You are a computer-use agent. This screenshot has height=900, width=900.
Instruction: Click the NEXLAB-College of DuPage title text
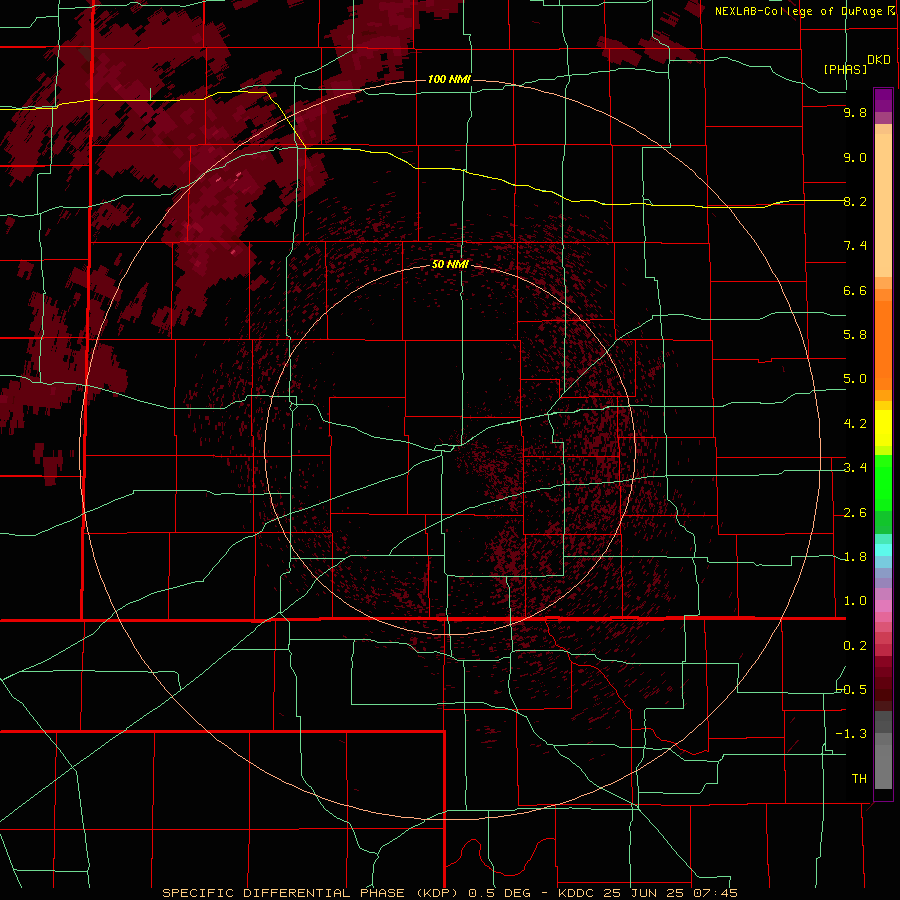pos(798,11)
